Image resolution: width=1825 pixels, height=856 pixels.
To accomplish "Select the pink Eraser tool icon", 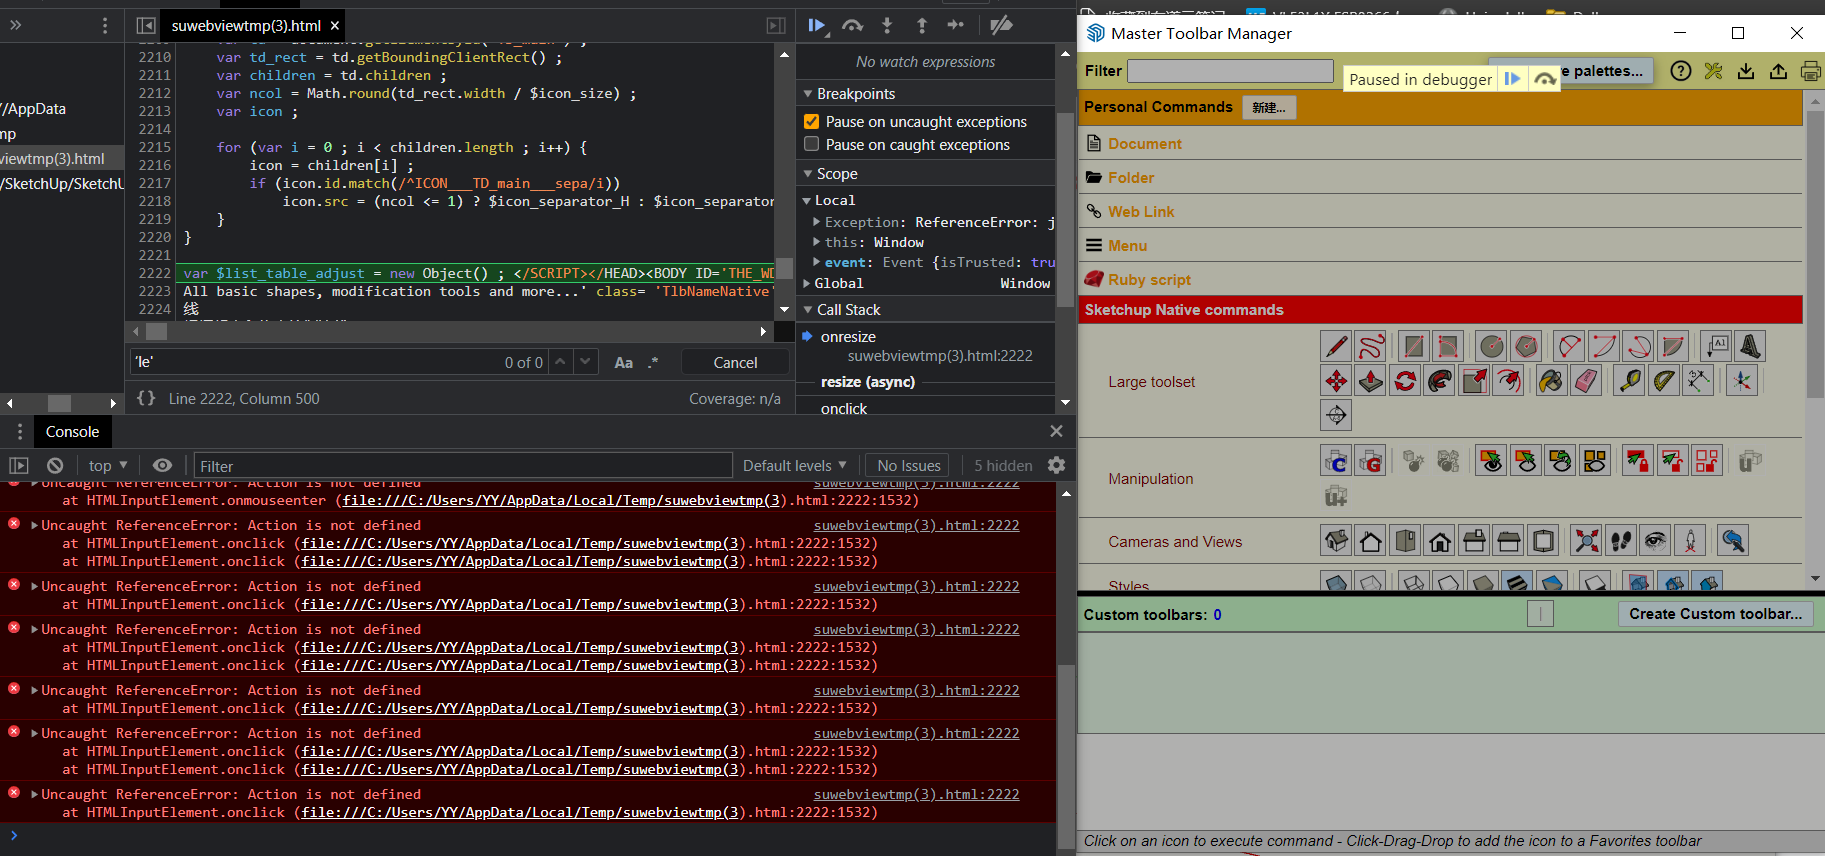I will pos(1586,380).
